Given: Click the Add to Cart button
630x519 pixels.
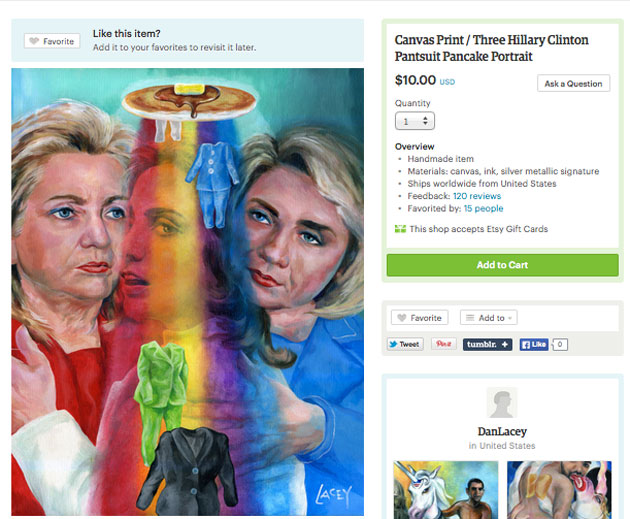Looking at the screenshot, I should click(x=503, y=265).
